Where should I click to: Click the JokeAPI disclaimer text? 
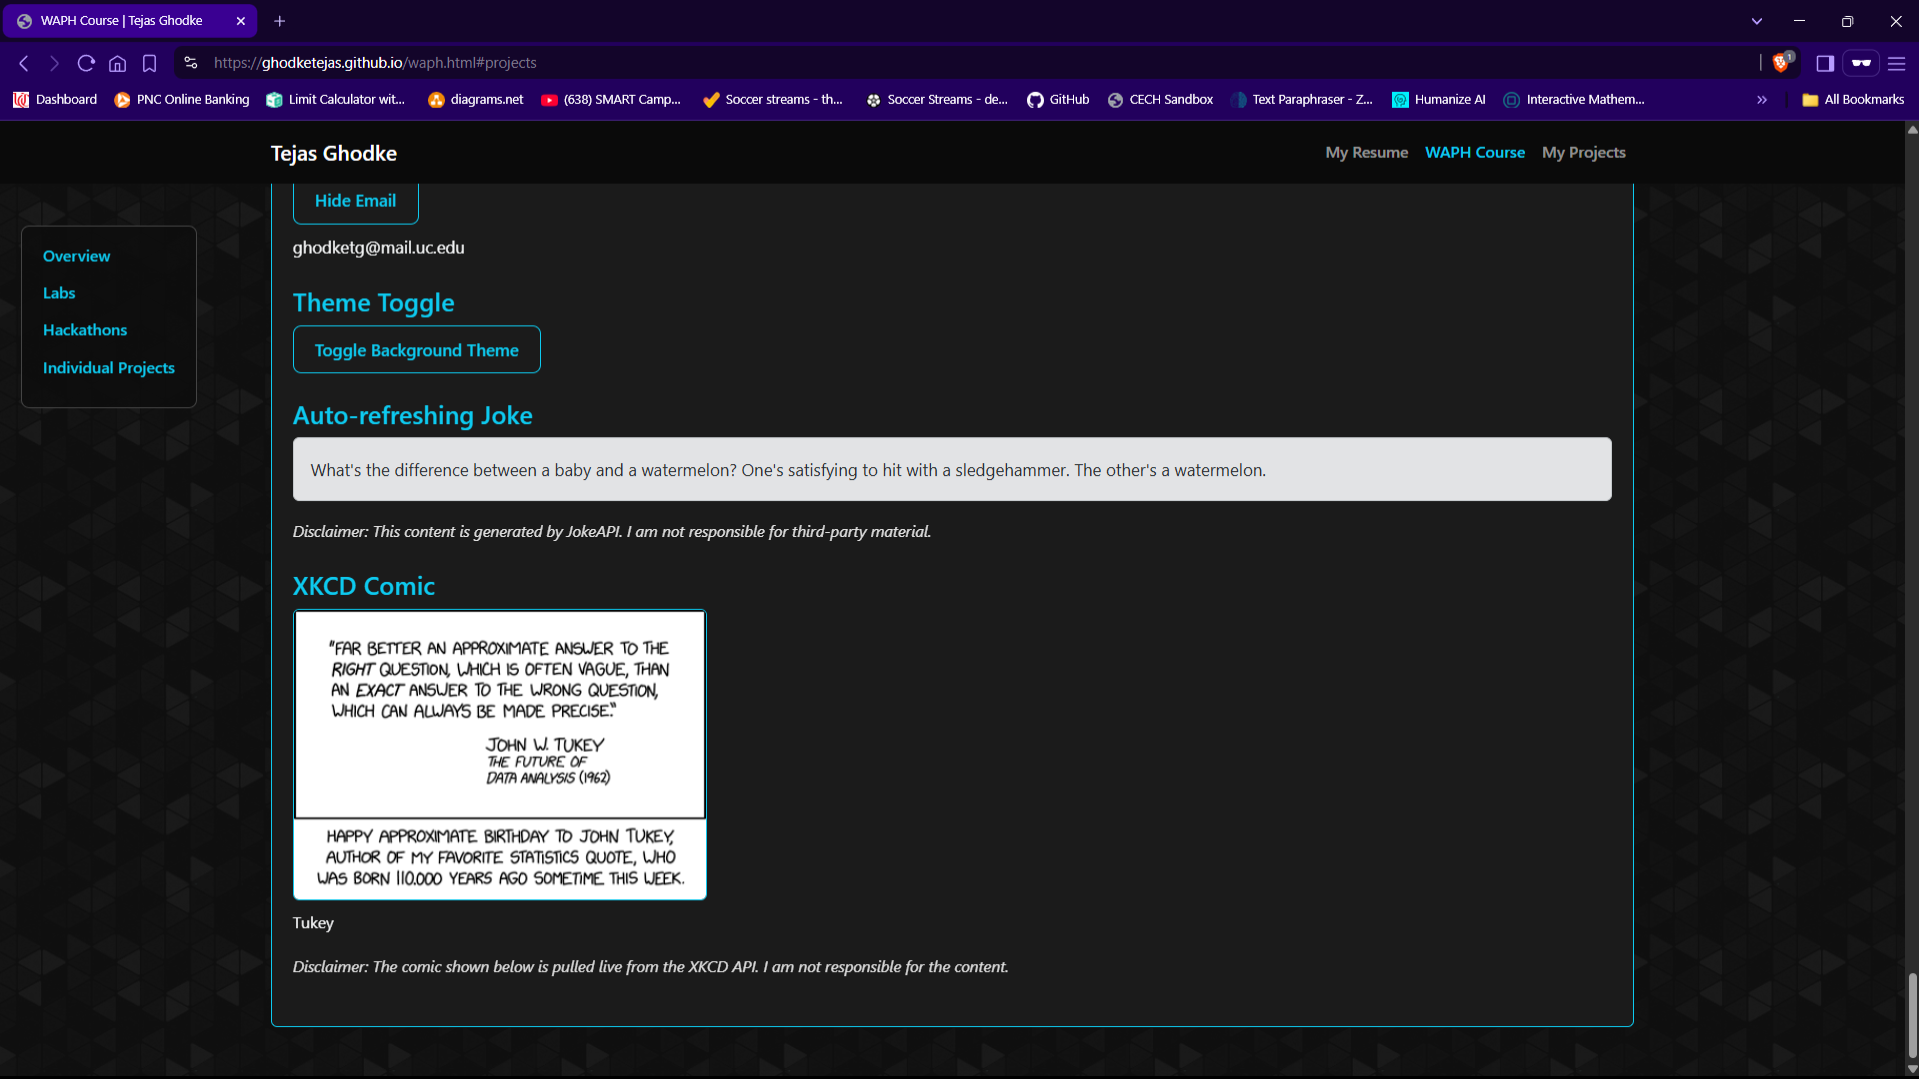point(611,532)
